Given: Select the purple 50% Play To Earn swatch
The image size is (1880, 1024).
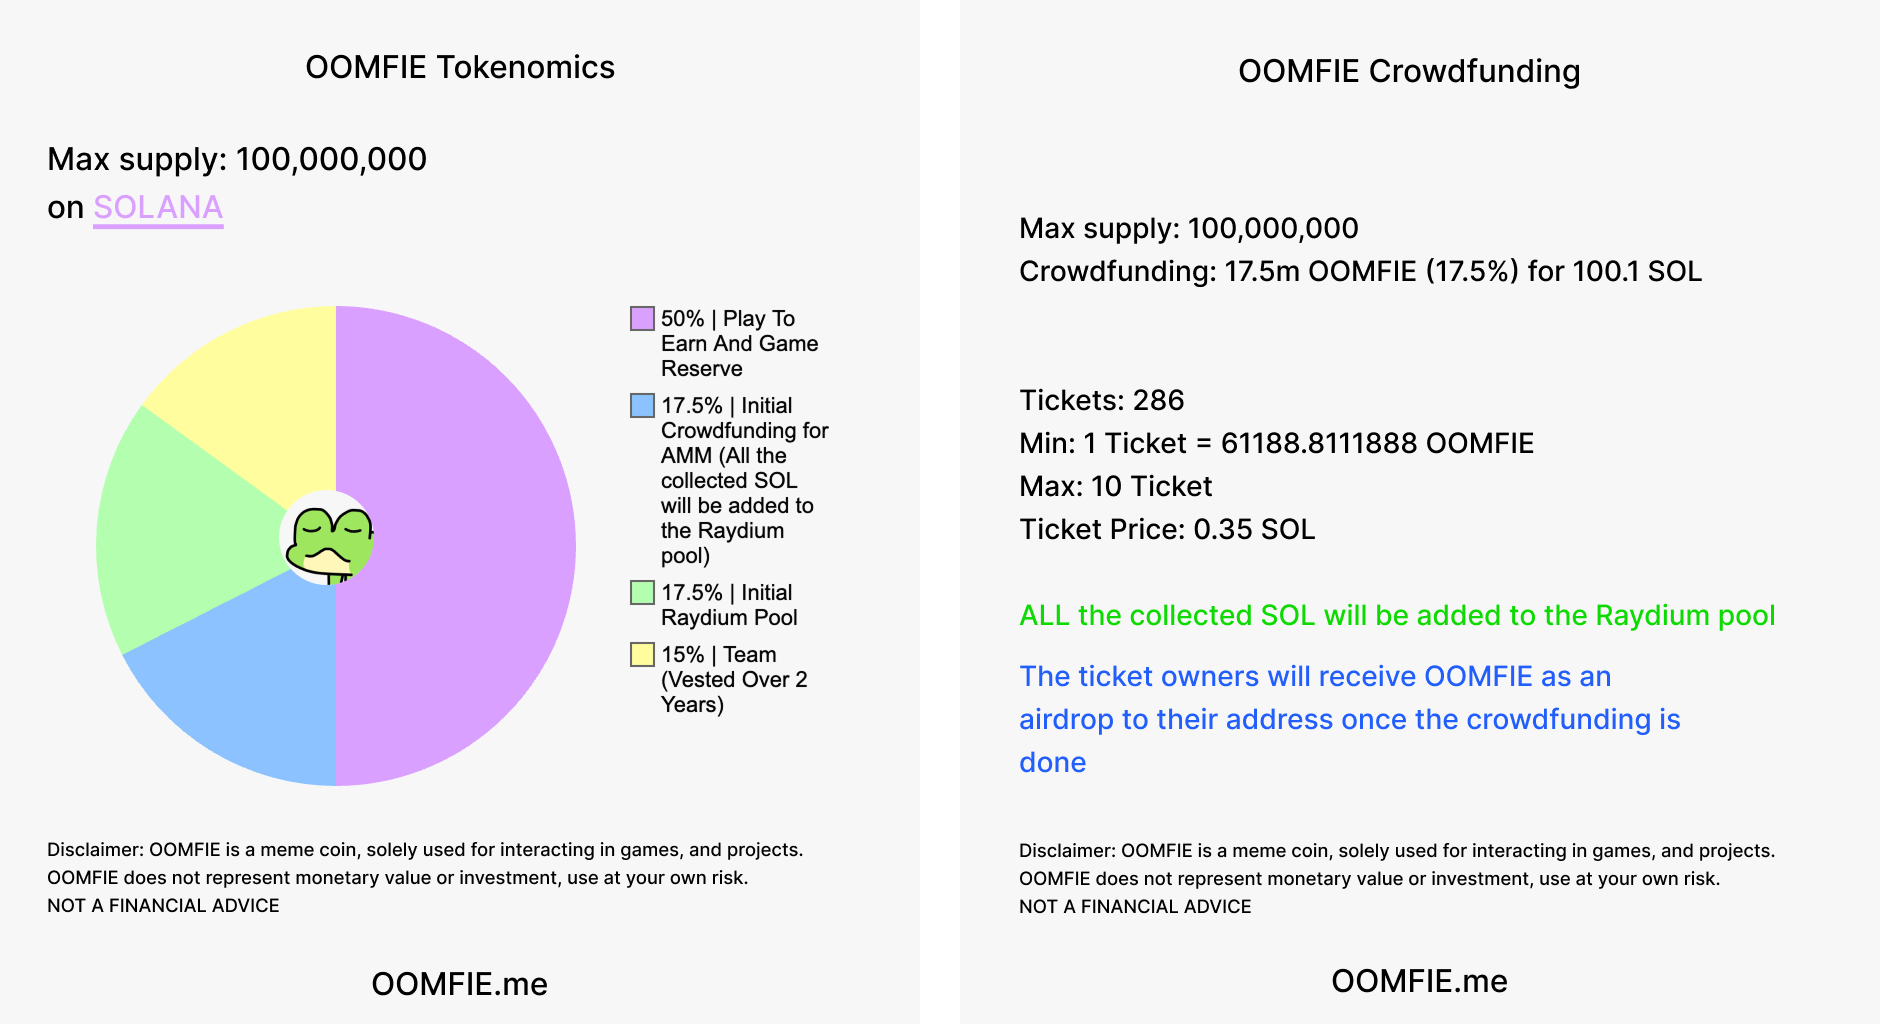Looking at the screenshot, I should coord(642,319).
